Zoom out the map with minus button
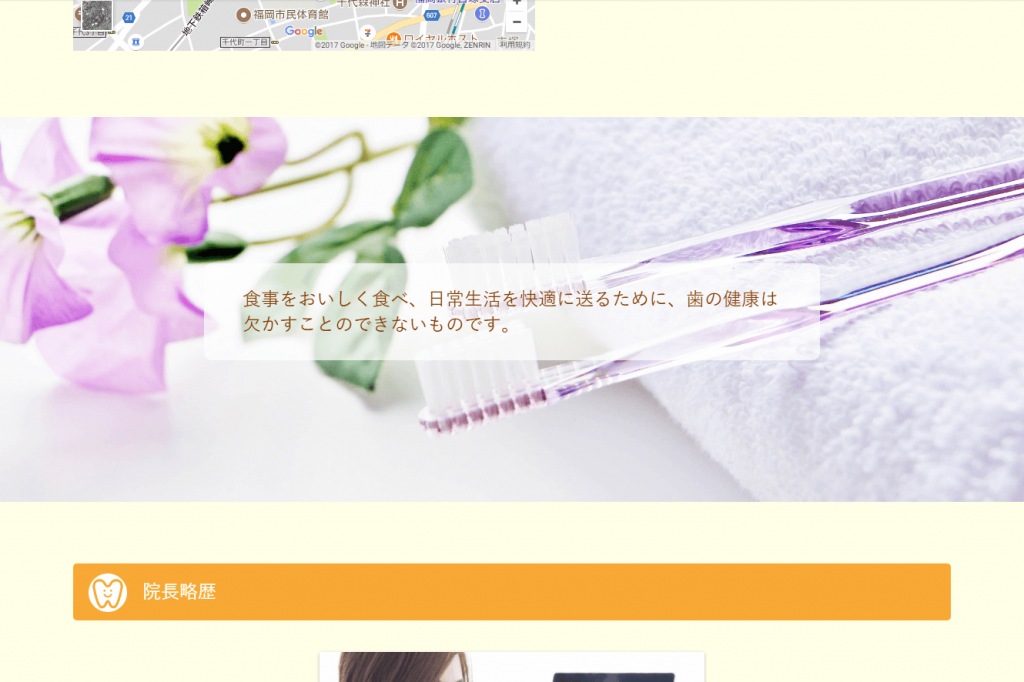 click(x=517, y=22)
